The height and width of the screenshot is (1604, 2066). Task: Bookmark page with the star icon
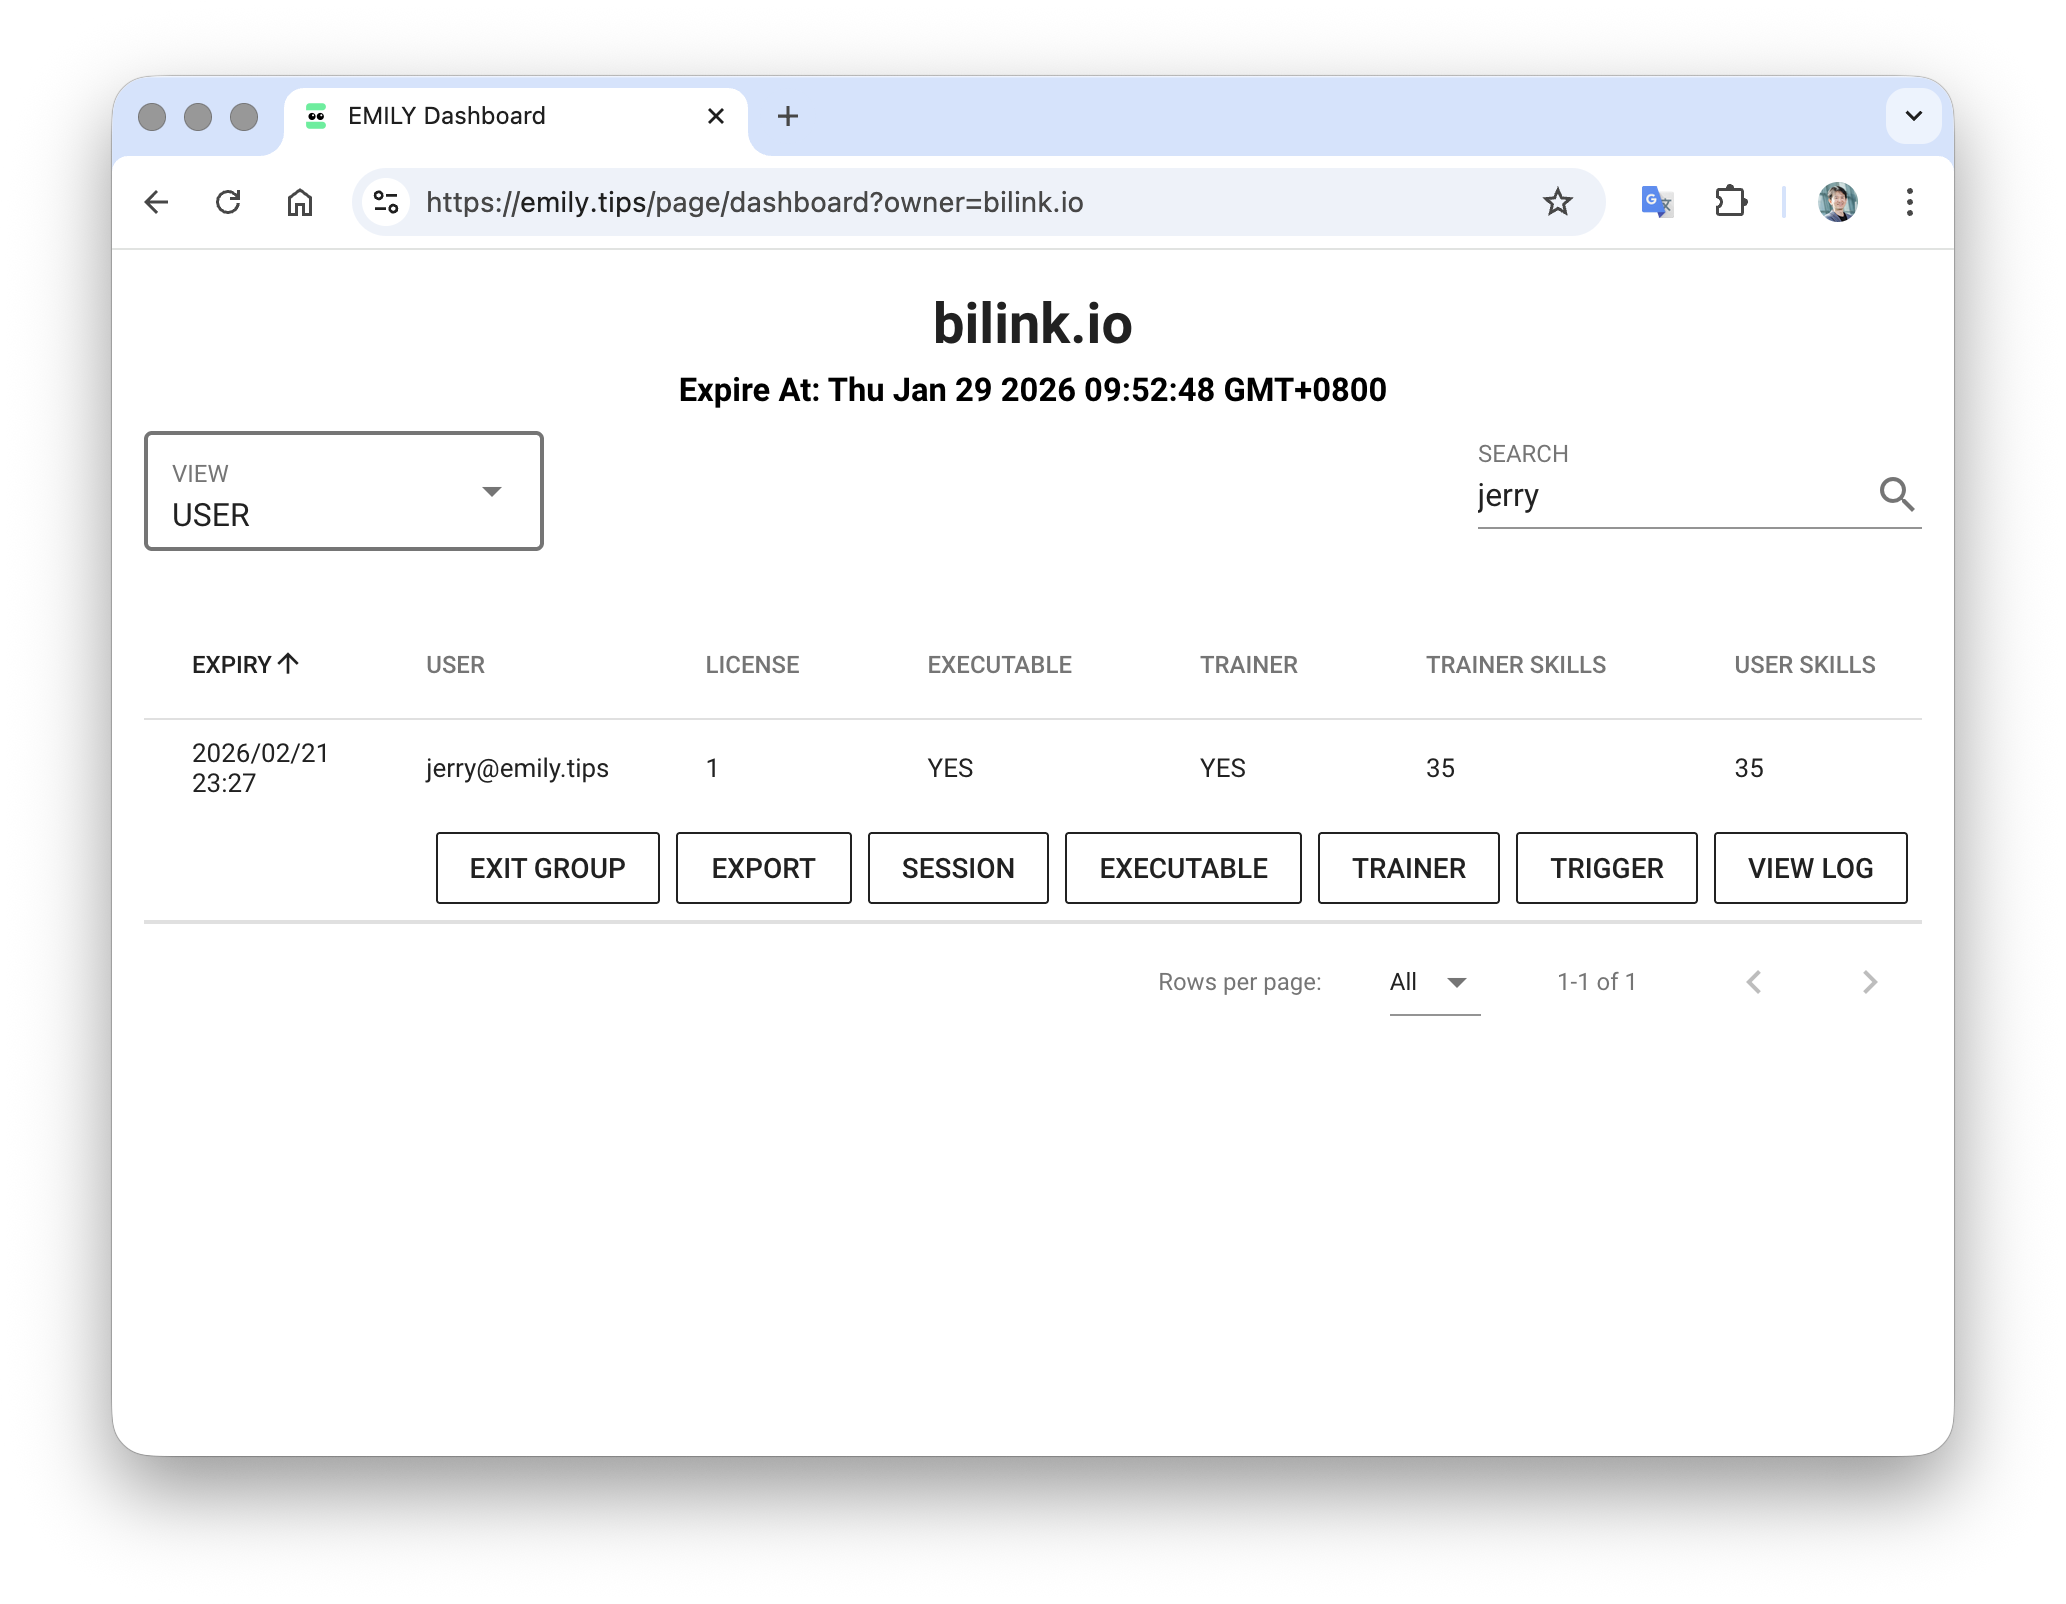click(x=1557, y=203)
